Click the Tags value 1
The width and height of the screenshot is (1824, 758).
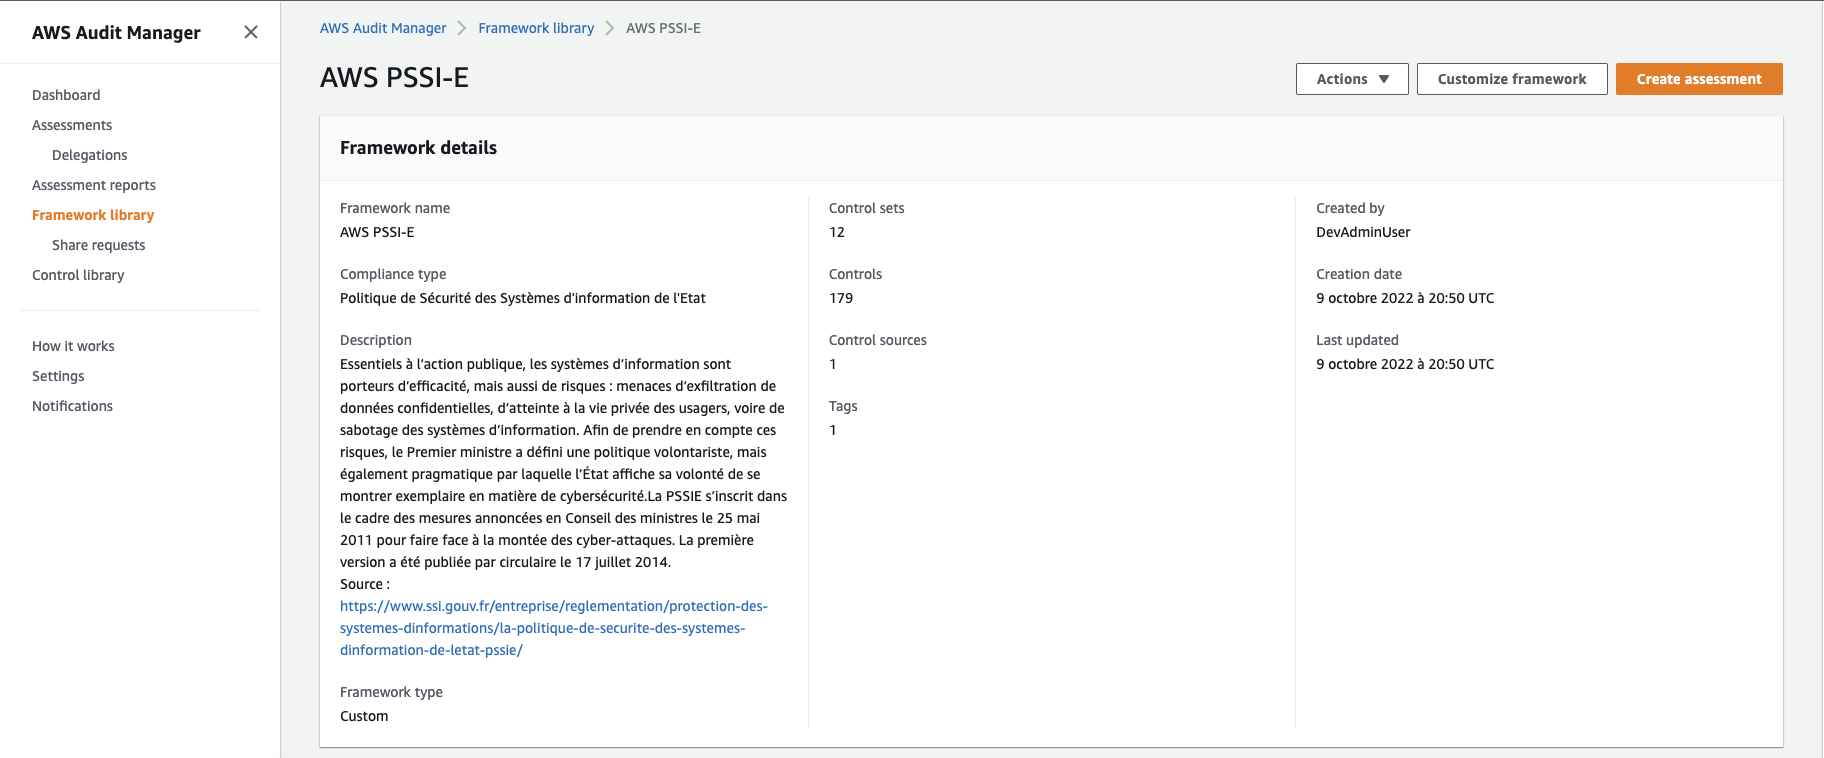tap(833, 430)
